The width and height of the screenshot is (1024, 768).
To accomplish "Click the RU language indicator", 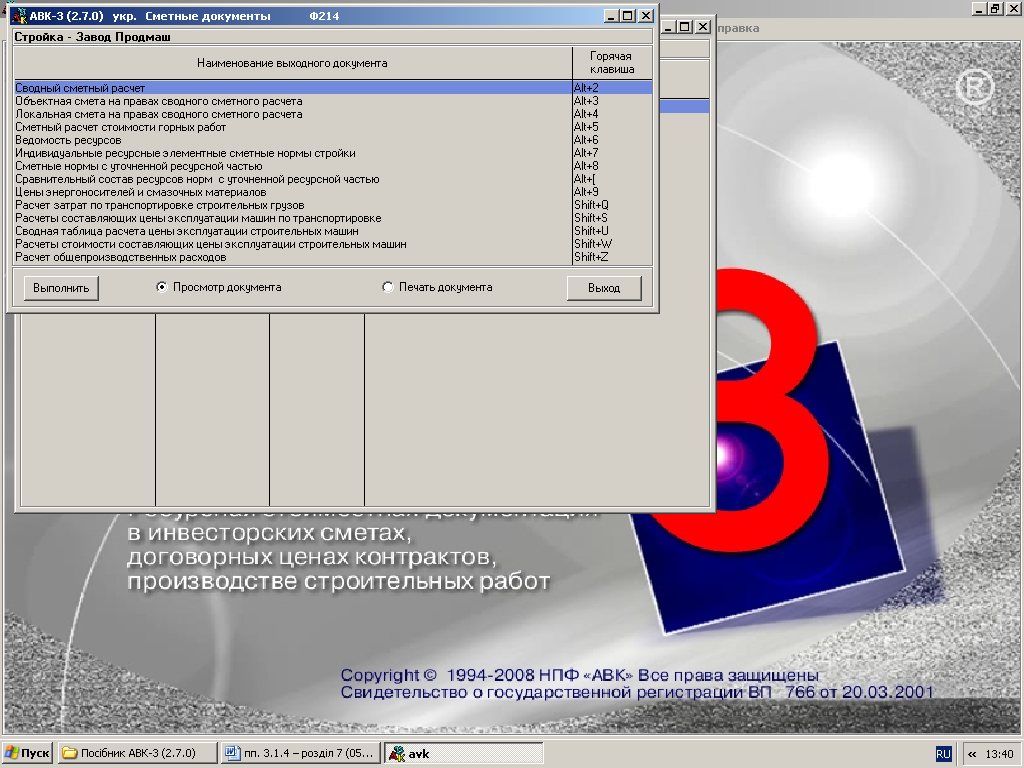I will [x=943, y=754].
